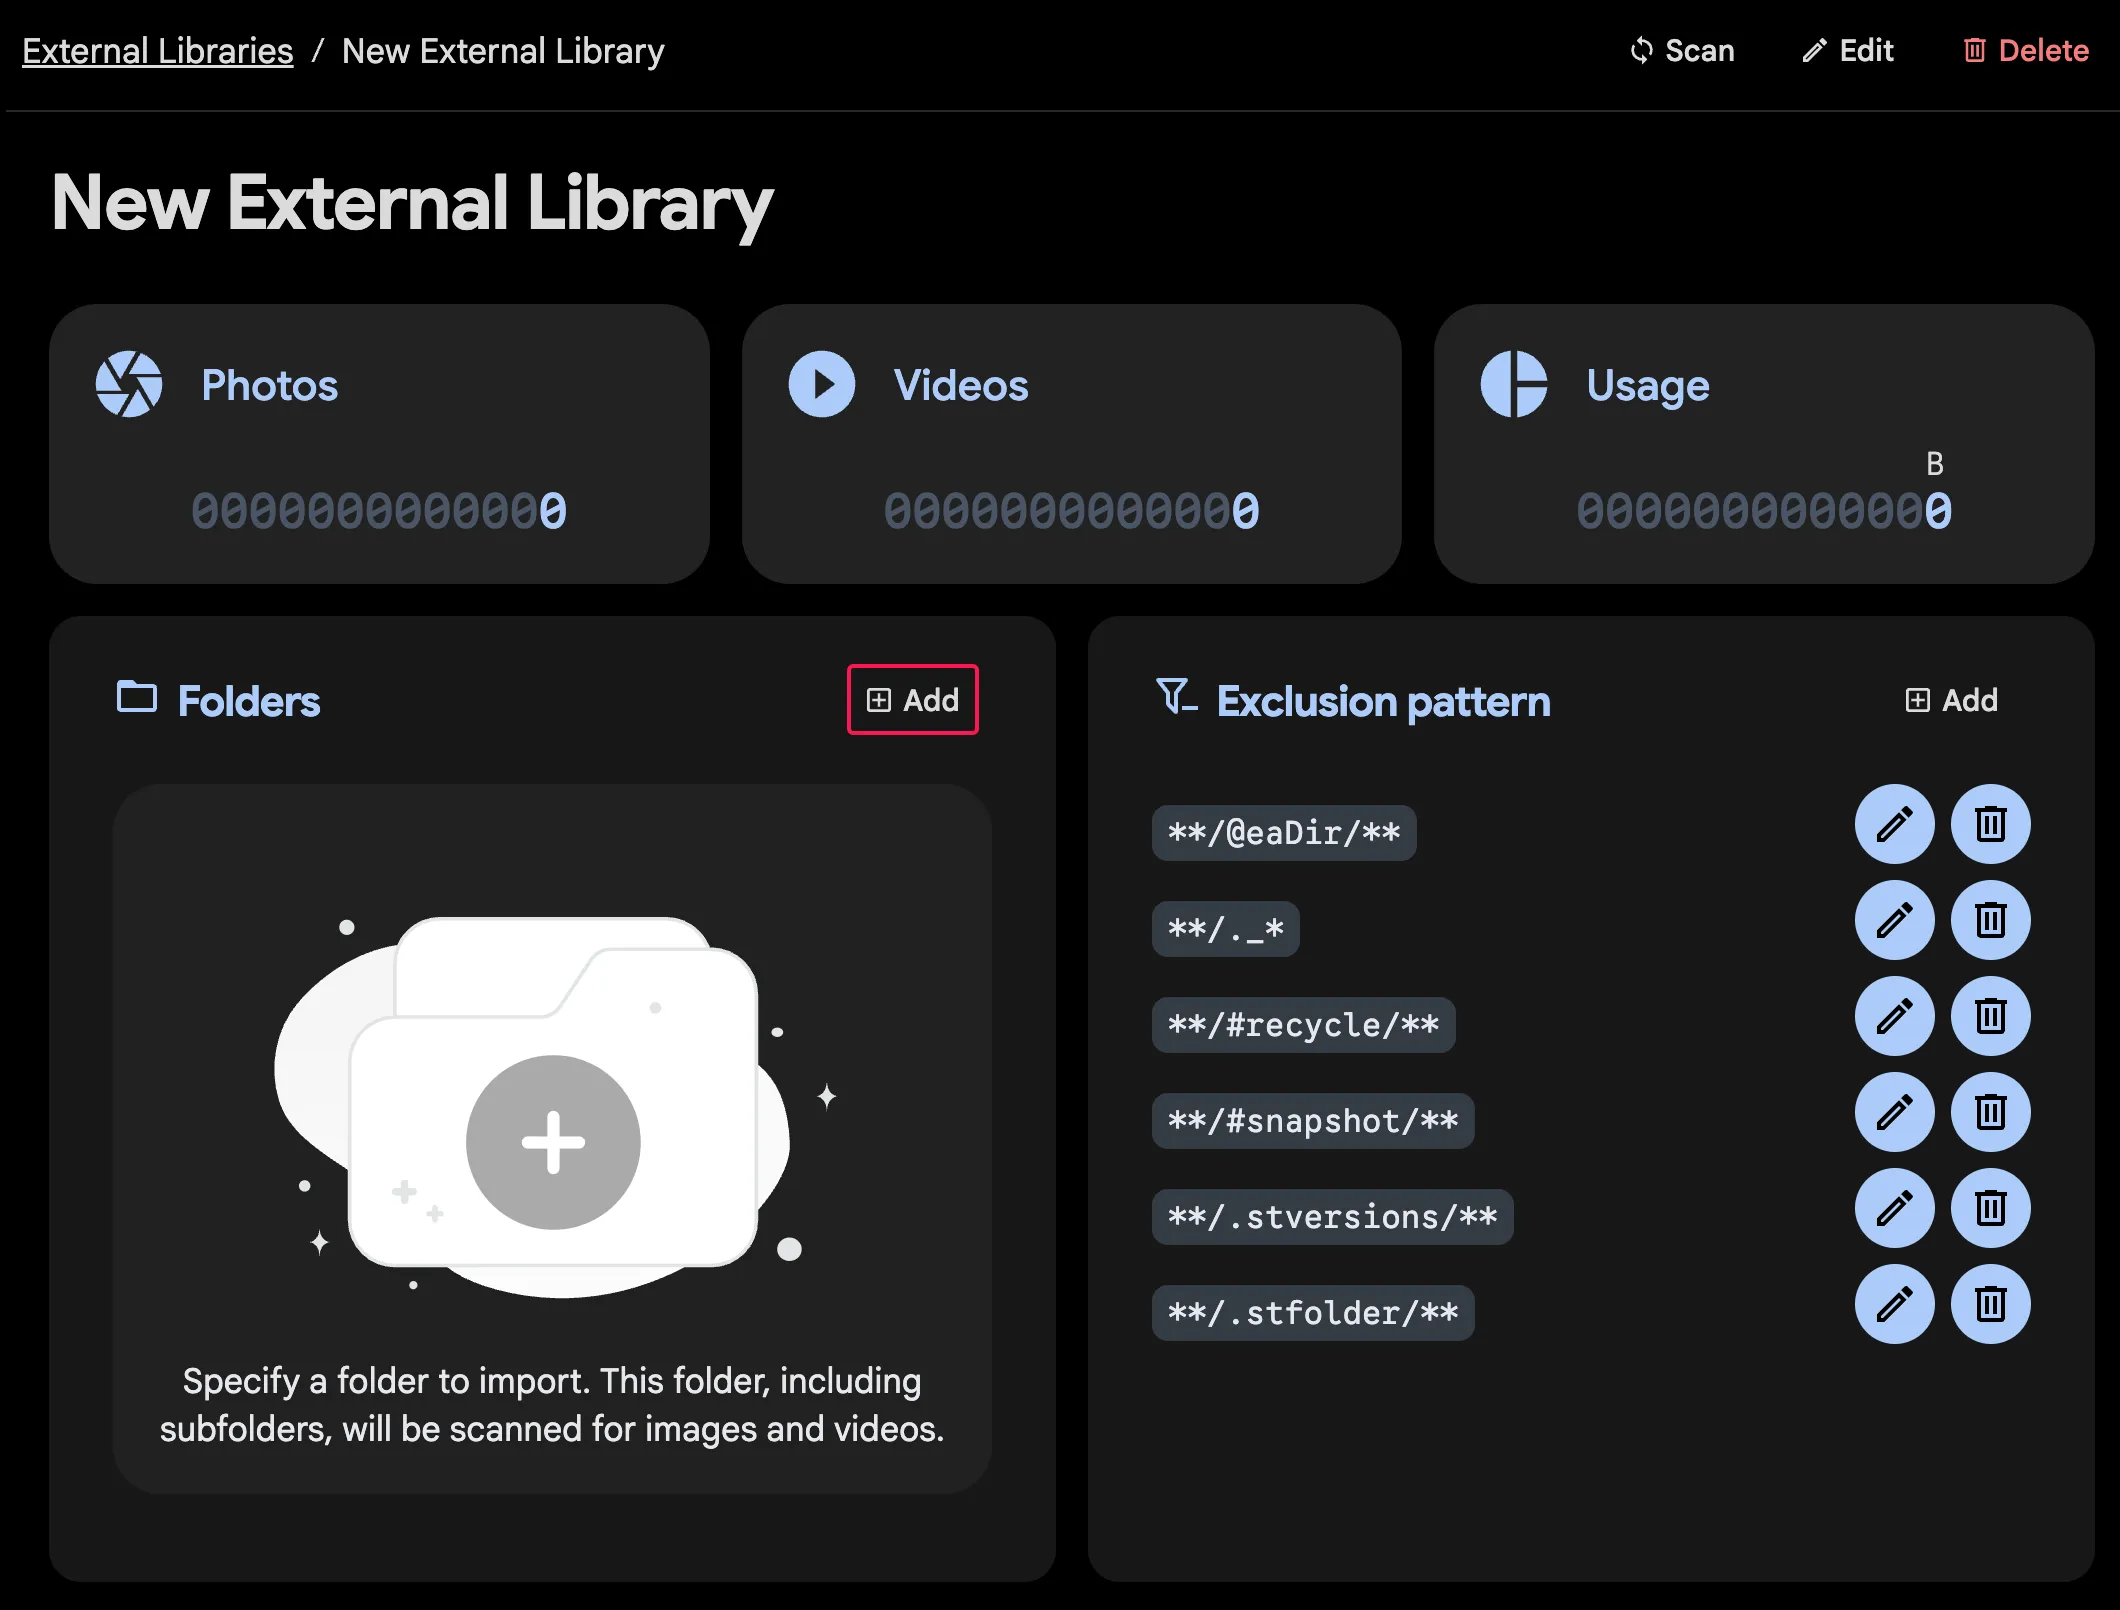Viewport: 2120px width, 1610px height.
Task: Delete the **/._* exclusion pattern
Action: (x=1990, y=920)
